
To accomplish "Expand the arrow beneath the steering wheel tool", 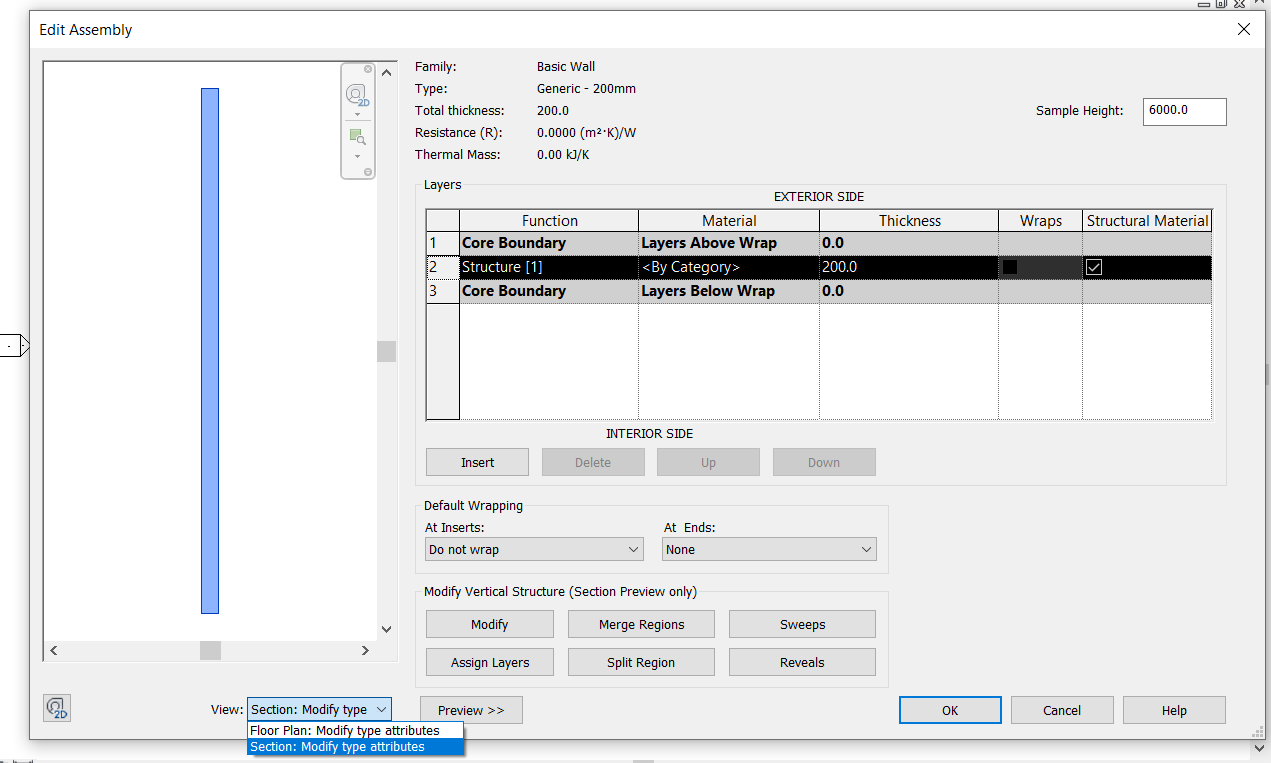I will point(357,113).
